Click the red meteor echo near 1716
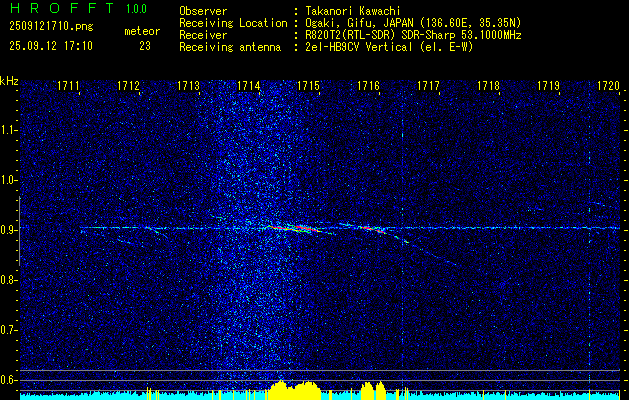This screenshot has width=629, height=400. (372, 229)
